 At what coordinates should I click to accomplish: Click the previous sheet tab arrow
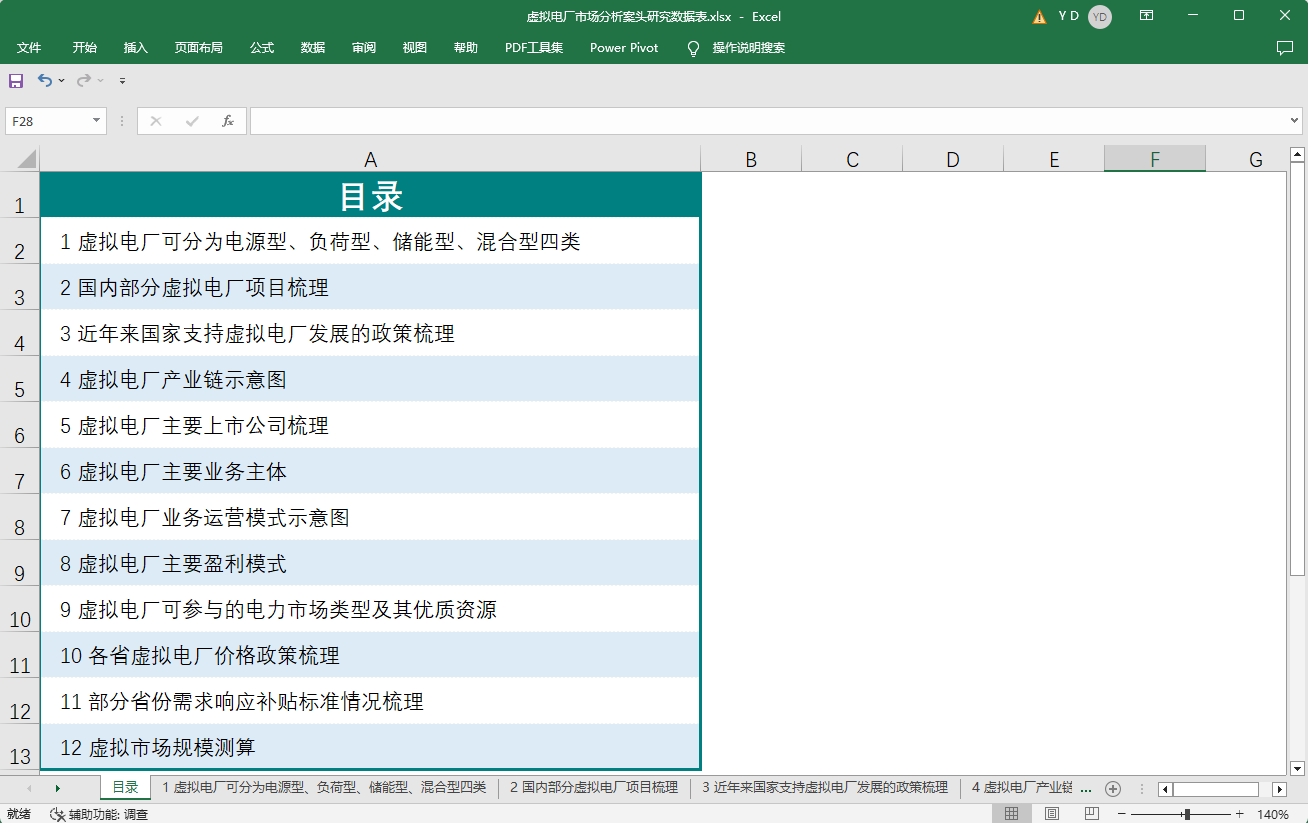tap(29, 789)
